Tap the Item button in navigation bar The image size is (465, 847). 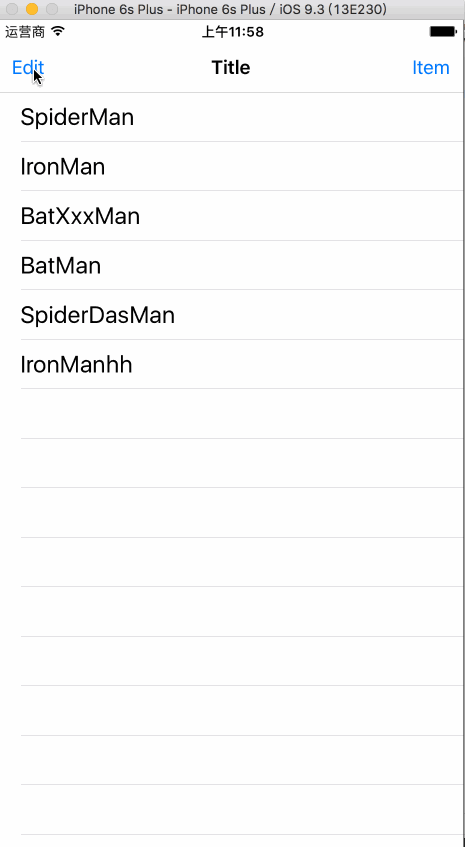pos(430,68)
